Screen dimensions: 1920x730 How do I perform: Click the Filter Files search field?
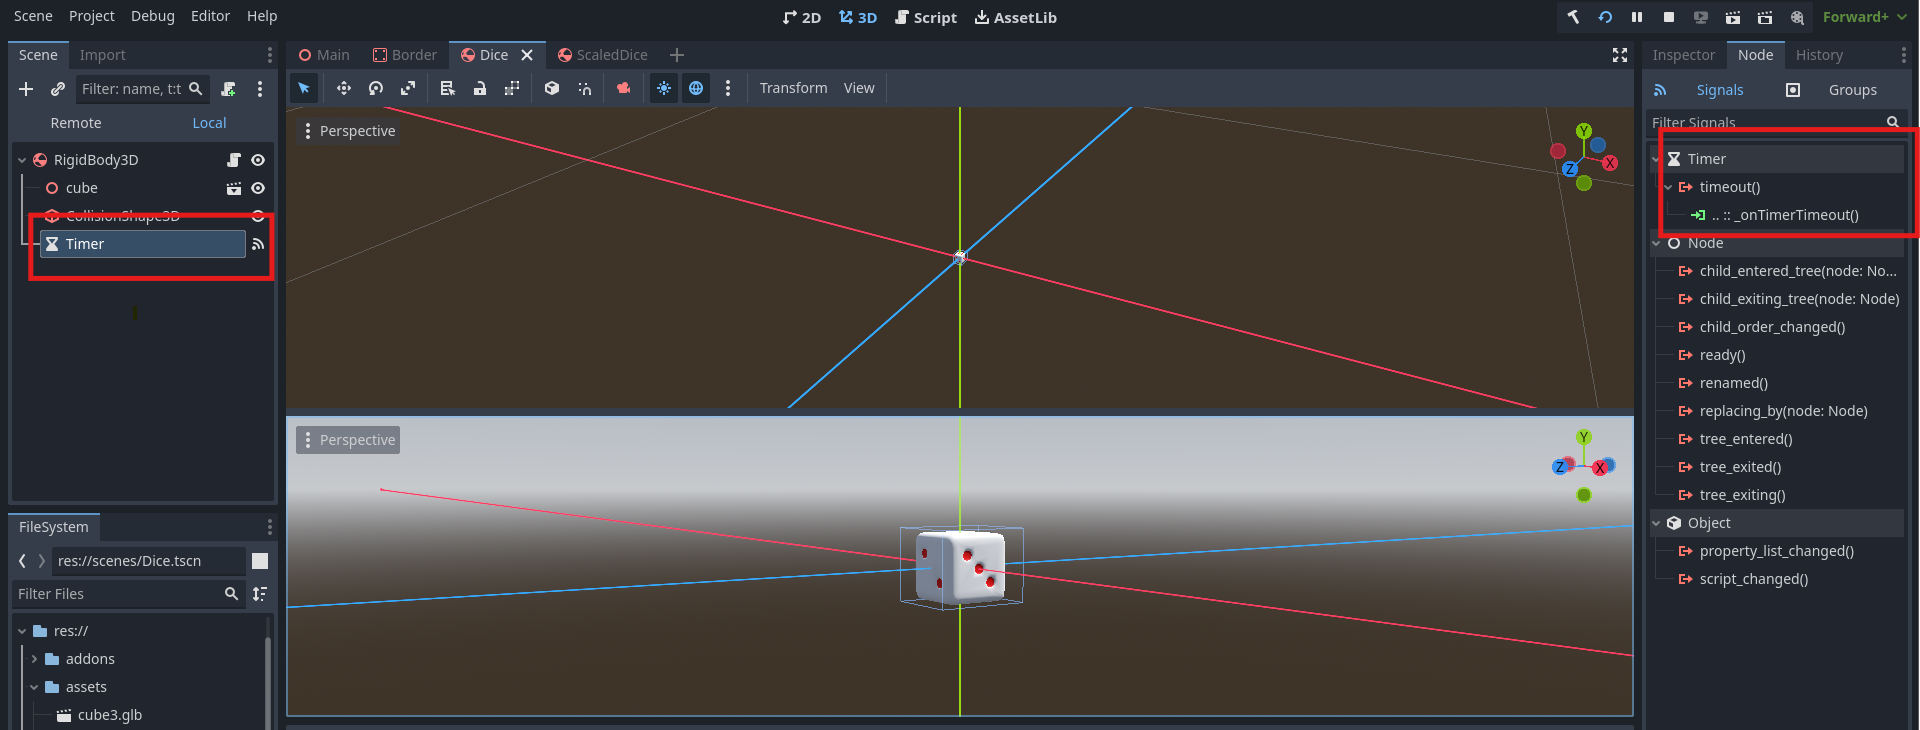click(x=120, y=594)
